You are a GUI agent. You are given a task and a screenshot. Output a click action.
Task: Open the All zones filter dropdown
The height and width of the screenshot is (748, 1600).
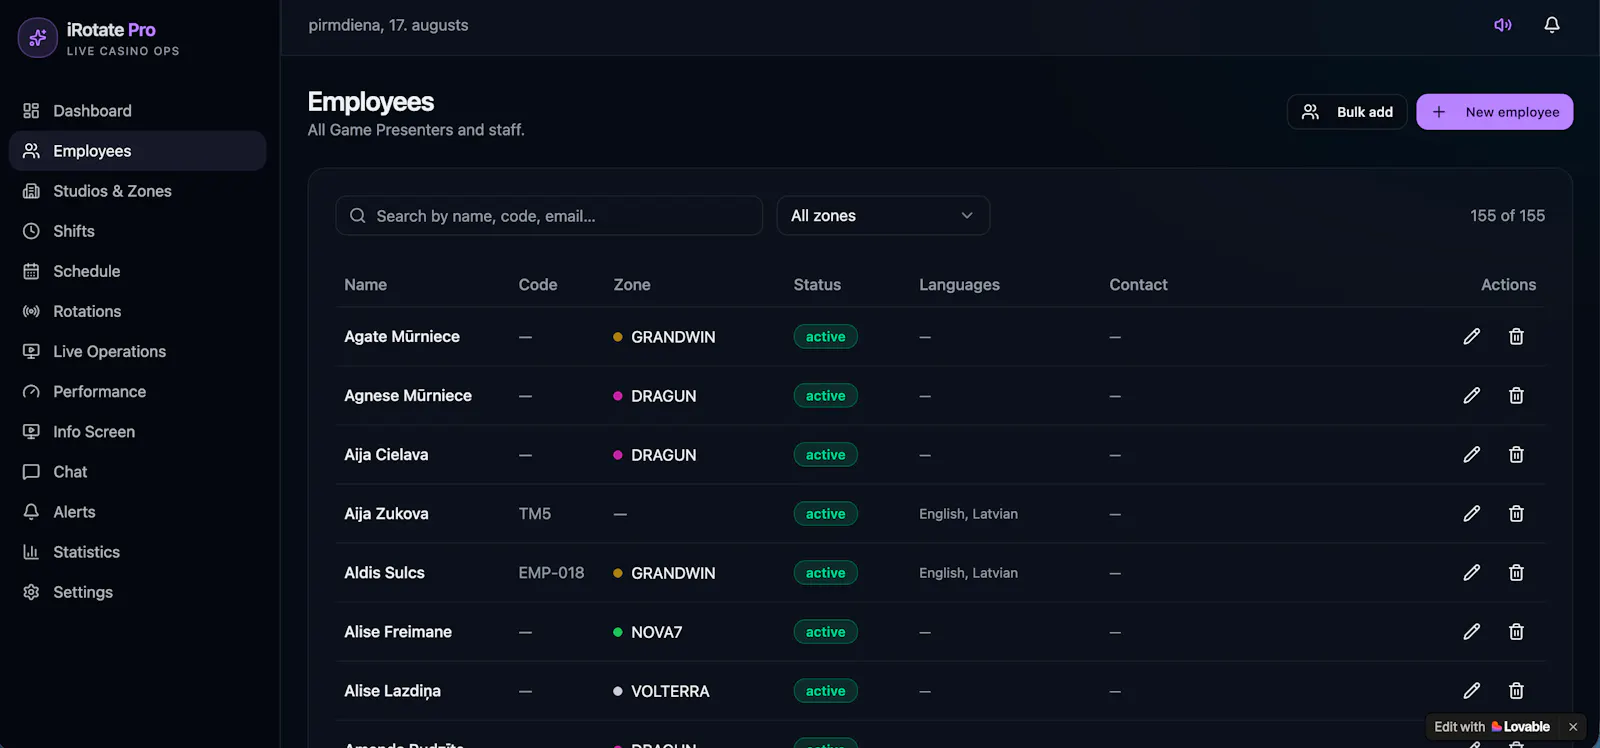coord(883,216)
